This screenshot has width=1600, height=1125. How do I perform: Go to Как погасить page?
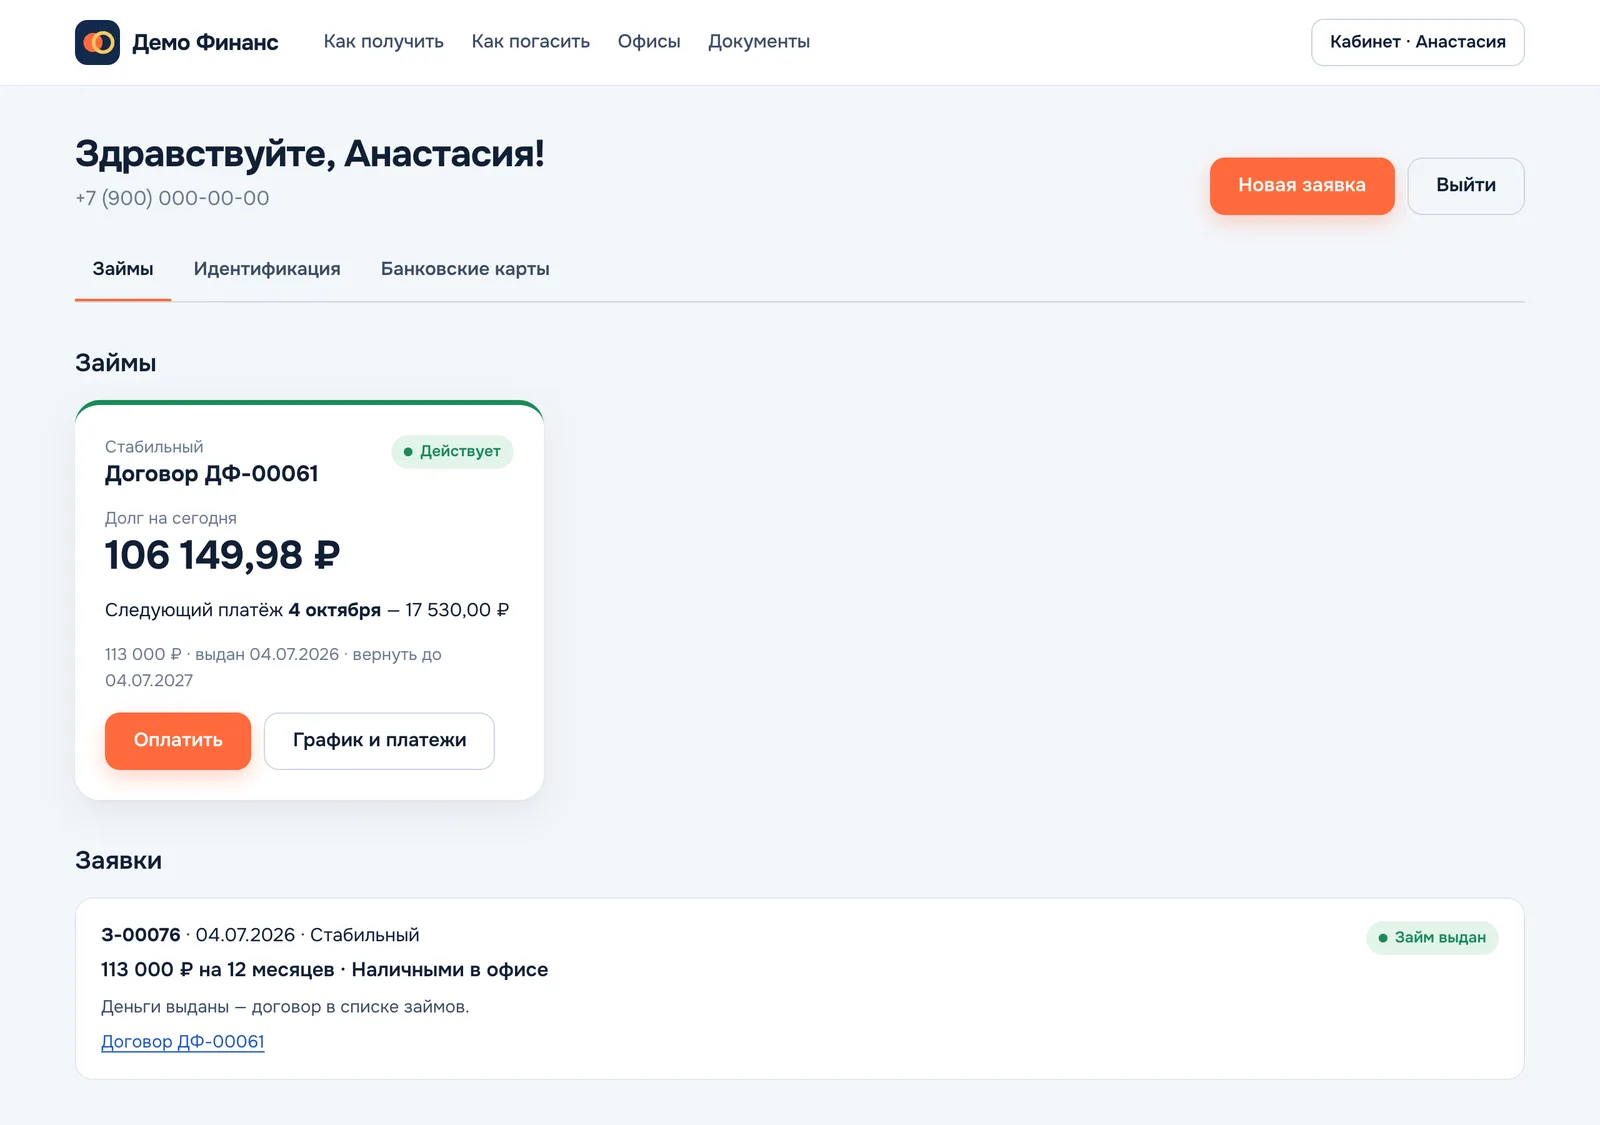530,42
